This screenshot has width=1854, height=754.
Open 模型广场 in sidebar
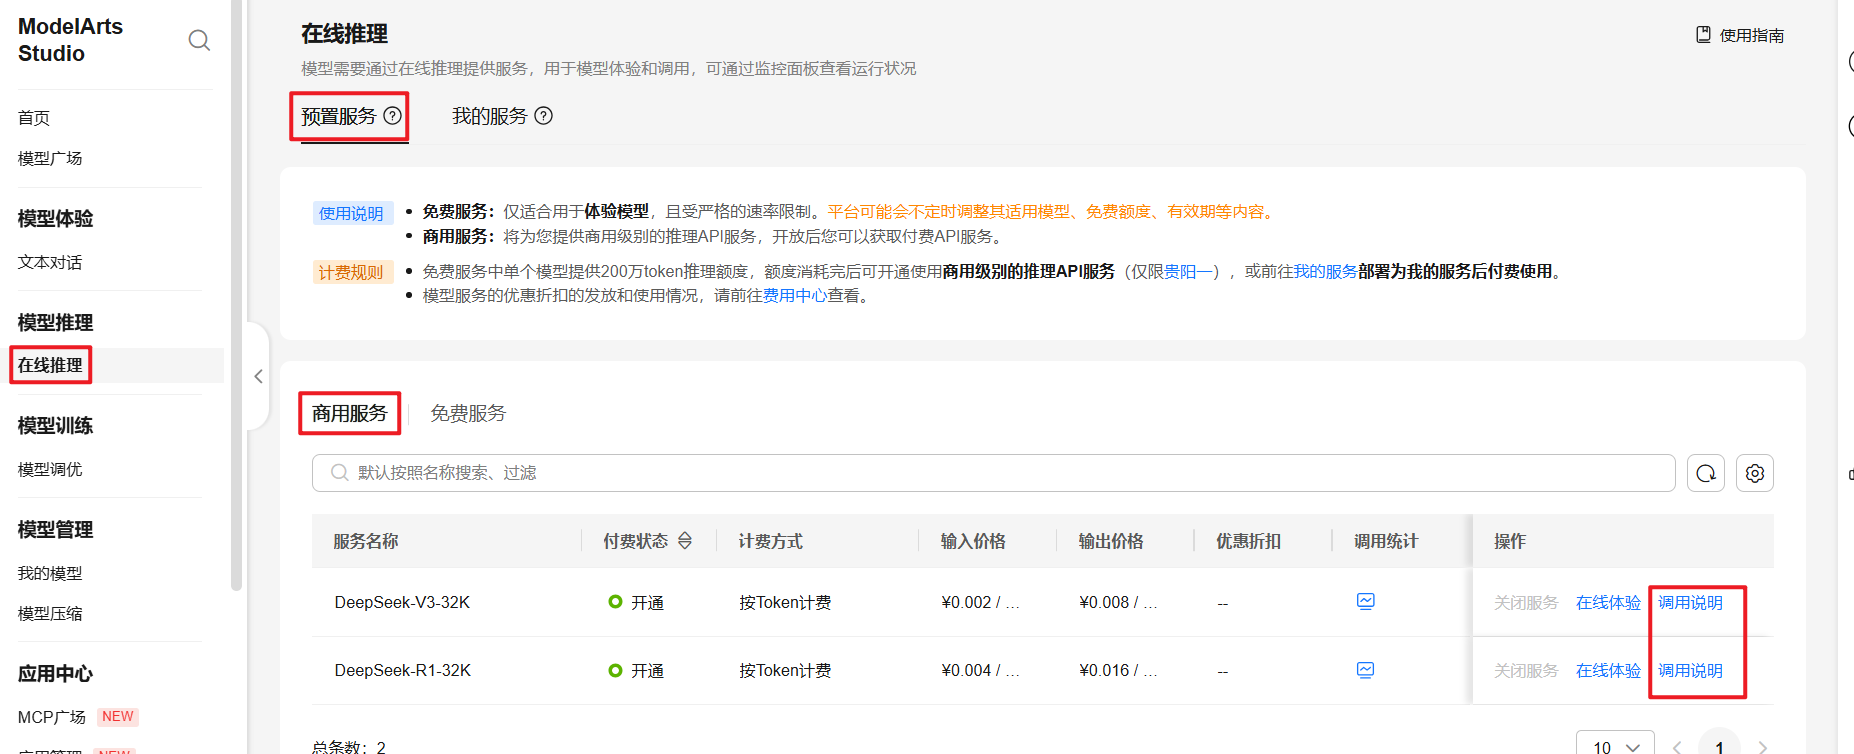(x=50, y=158)
